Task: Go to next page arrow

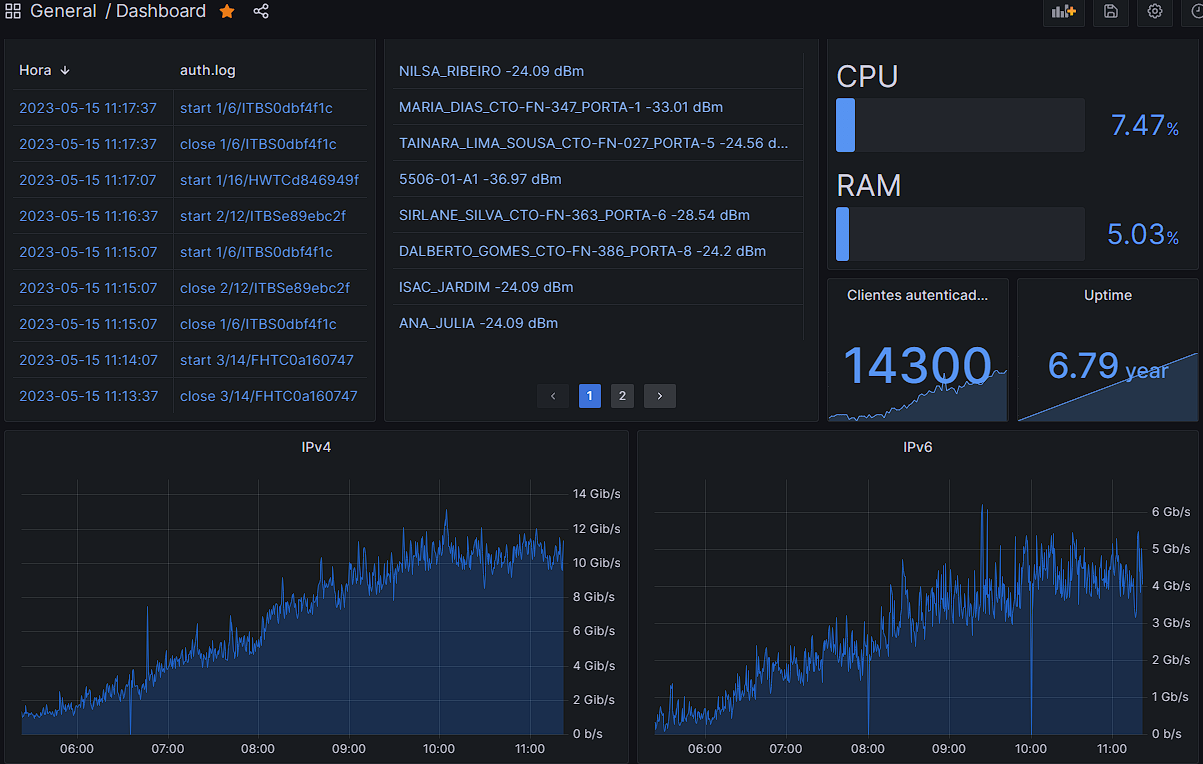Action: coord(660,396)
